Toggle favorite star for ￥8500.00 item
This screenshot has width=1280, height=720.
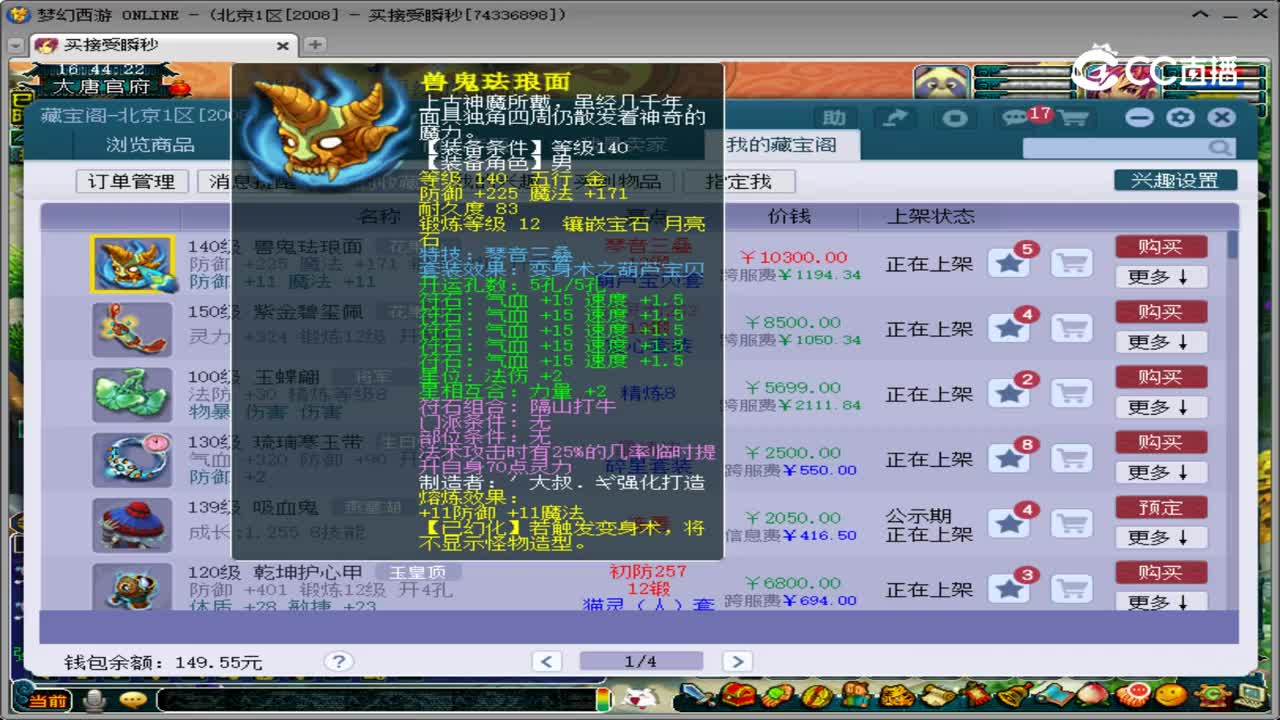[x=1009, y=329]
